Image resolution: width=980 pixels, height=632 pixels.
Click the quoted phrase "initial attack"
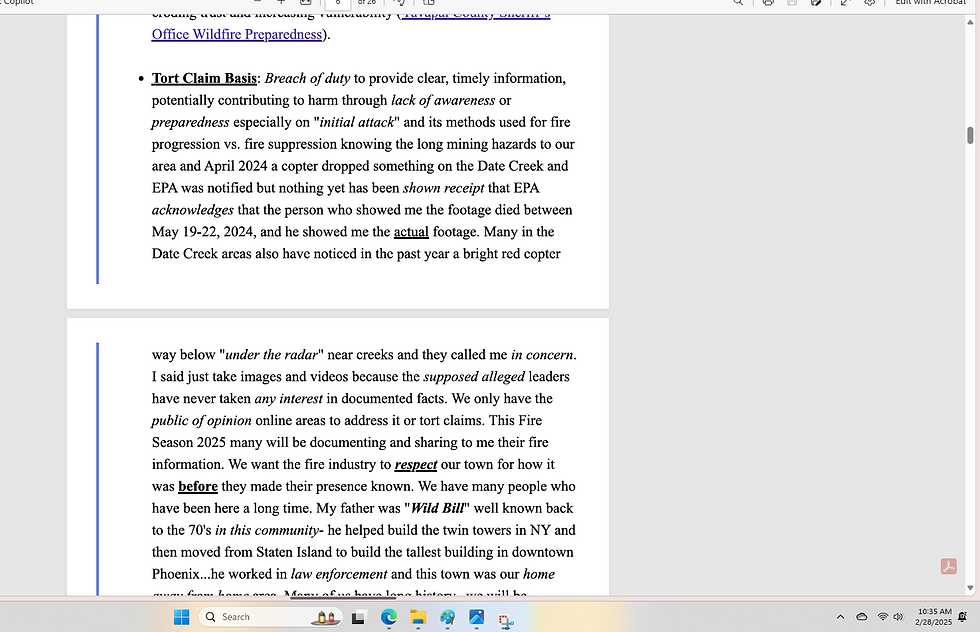pyautogui.click(x=357, y=122)
